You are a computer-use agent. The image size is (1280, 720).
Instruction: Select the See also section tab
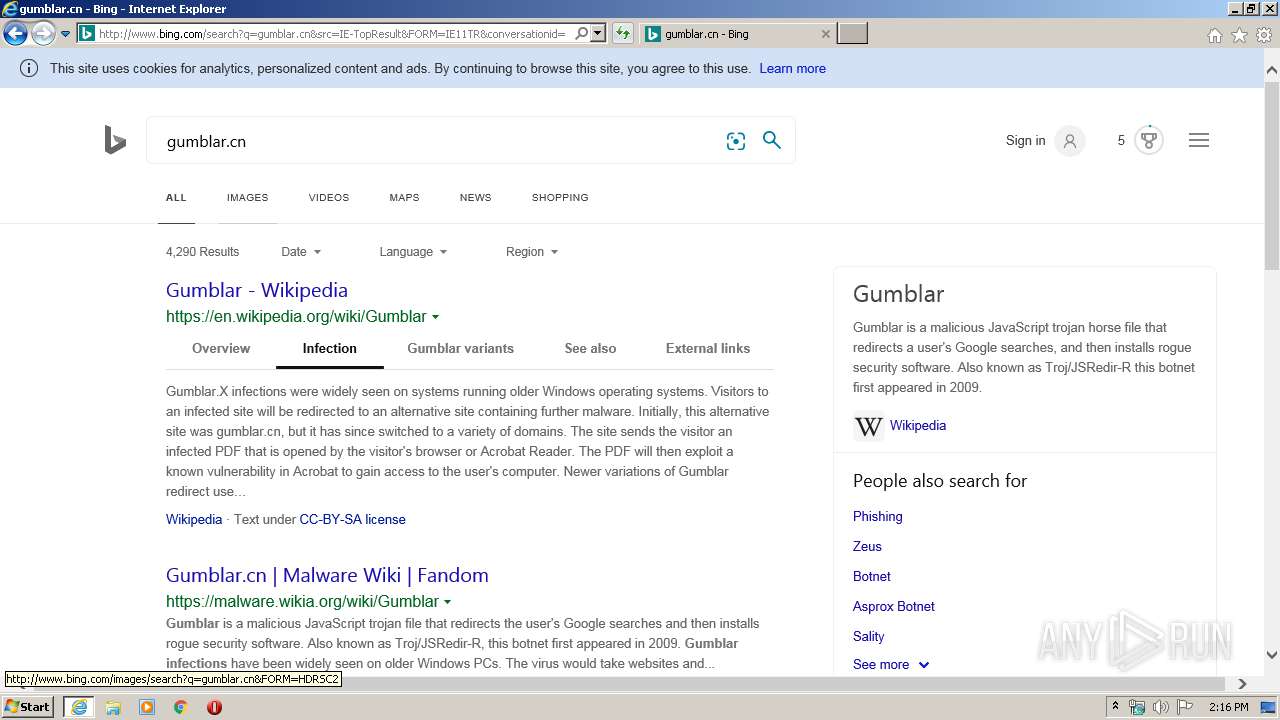(x=590, y=348)
